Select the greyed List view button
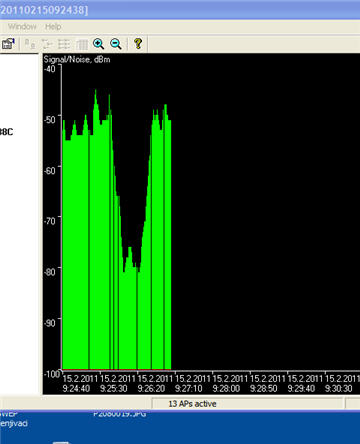The image size is (360, 444). click(64, 44)
